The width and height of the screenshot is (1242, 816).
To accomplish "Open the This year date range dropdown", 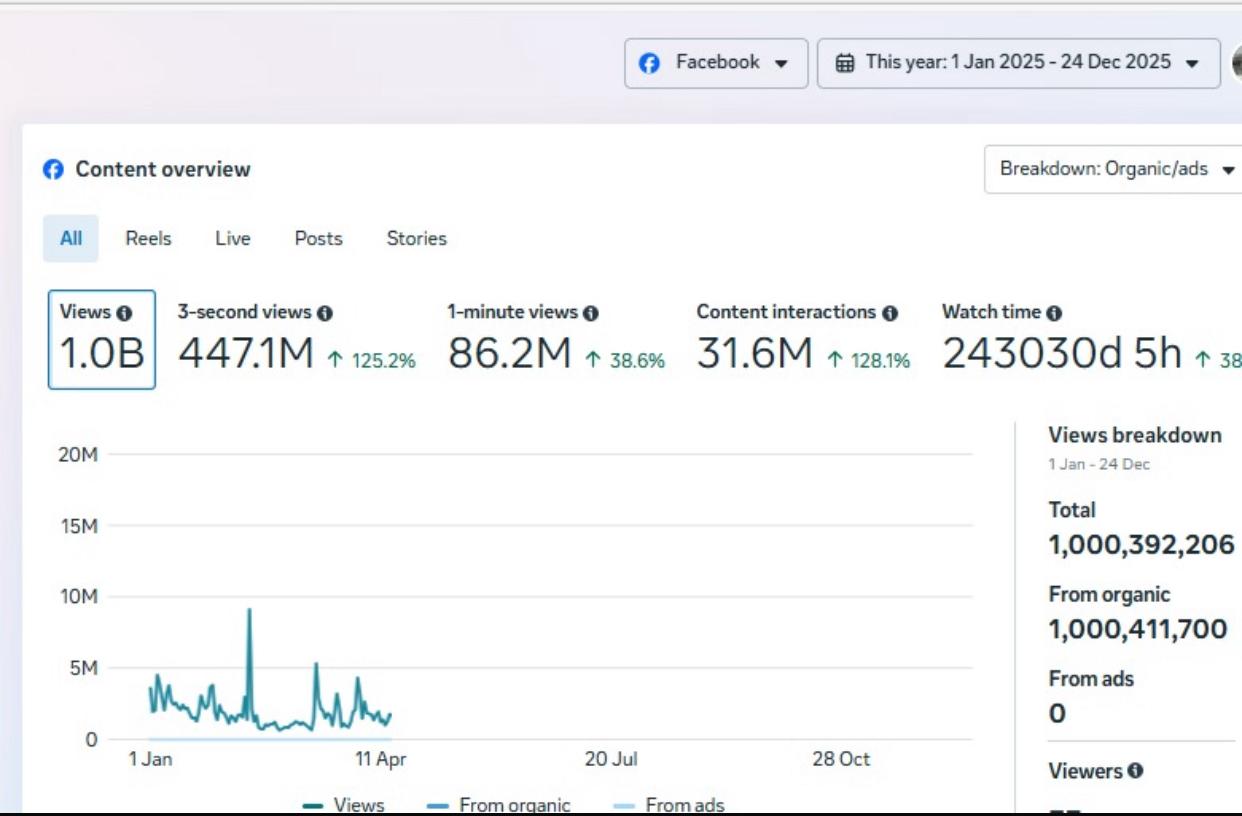I will coord(1018,63).
